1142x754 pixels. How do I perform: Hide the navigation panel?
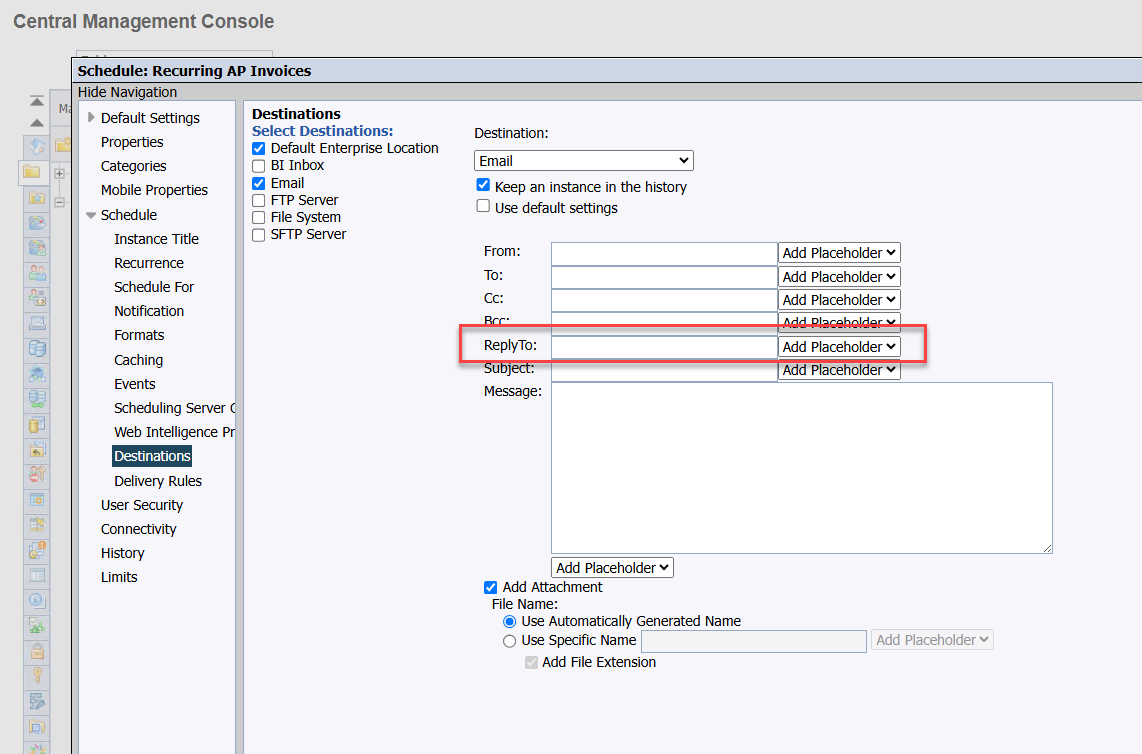[127, 92]
